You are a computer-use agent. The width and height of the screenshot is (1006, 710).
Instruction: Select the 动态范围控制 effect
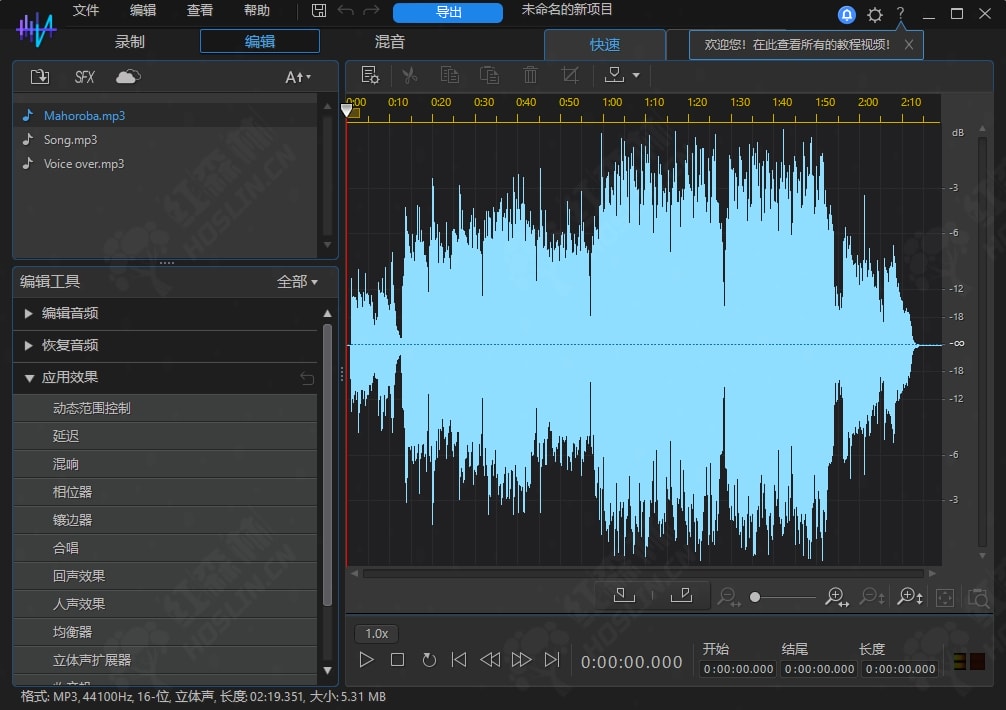tap(92, 408)
